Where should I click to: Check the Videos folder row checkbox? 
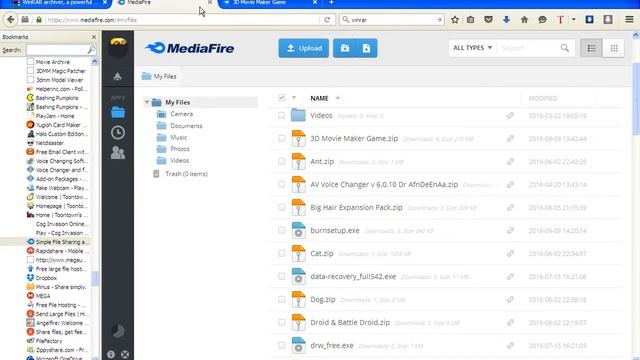[x=282, y=116]
